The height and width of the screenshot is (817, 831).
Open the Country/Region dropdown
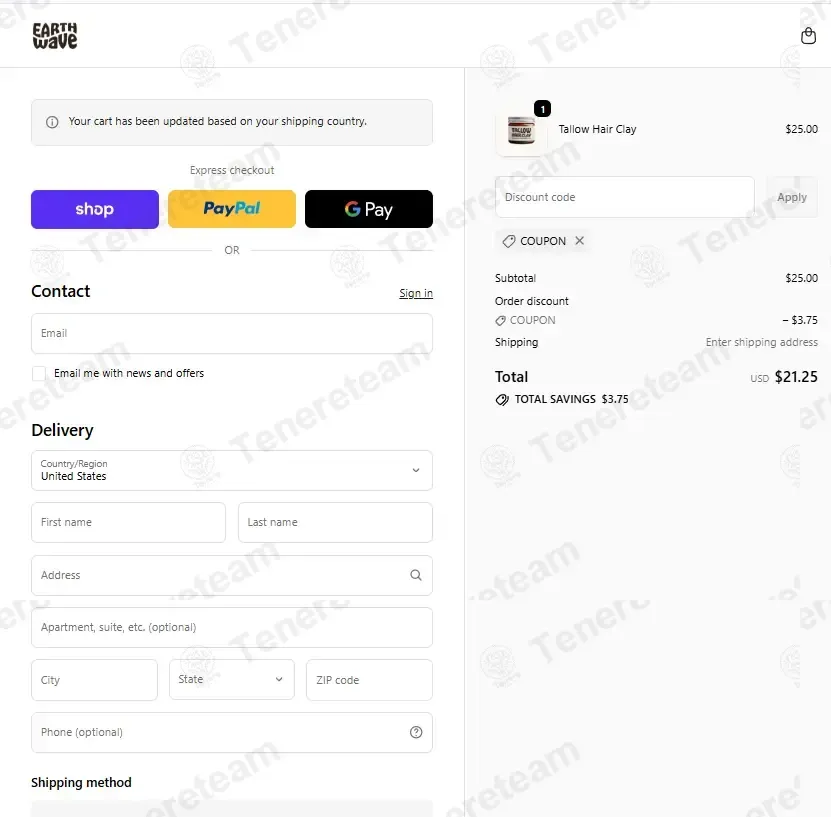(x=232, y=470)
